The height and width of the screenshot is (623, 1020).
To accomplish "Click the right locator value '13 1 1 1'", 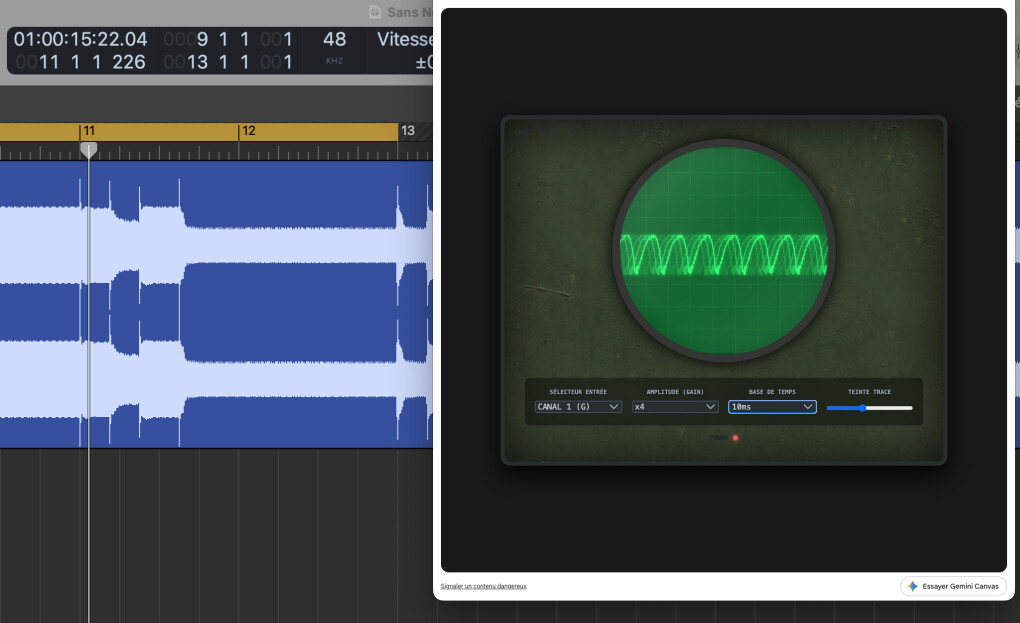I will point(228,62).
